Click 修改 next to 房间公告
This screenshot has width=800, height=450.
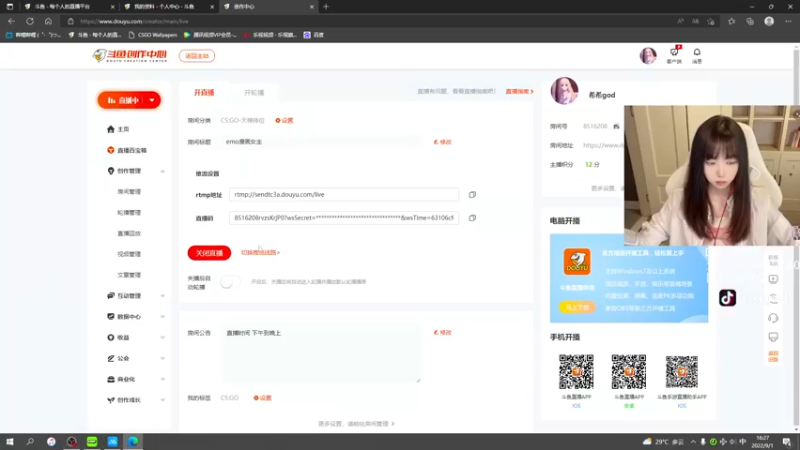click(442, 333)
